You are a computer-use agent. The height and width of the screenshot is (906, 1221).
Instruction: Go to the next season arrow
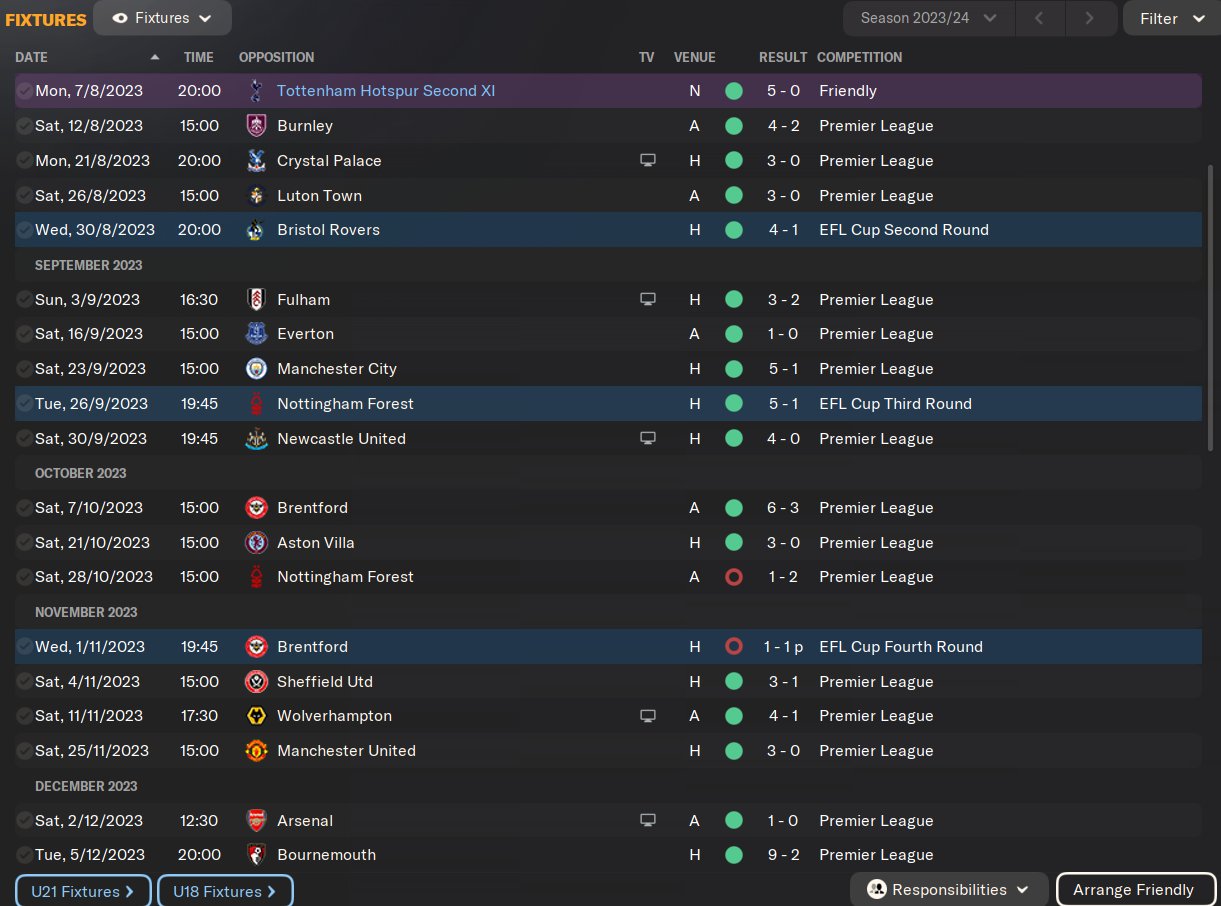tap(1088, 18)
